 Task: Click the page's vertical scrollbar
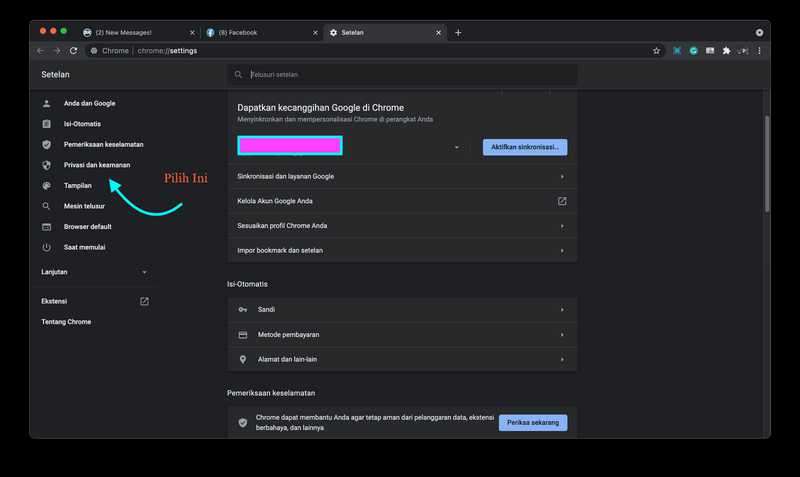coord(767,160)
